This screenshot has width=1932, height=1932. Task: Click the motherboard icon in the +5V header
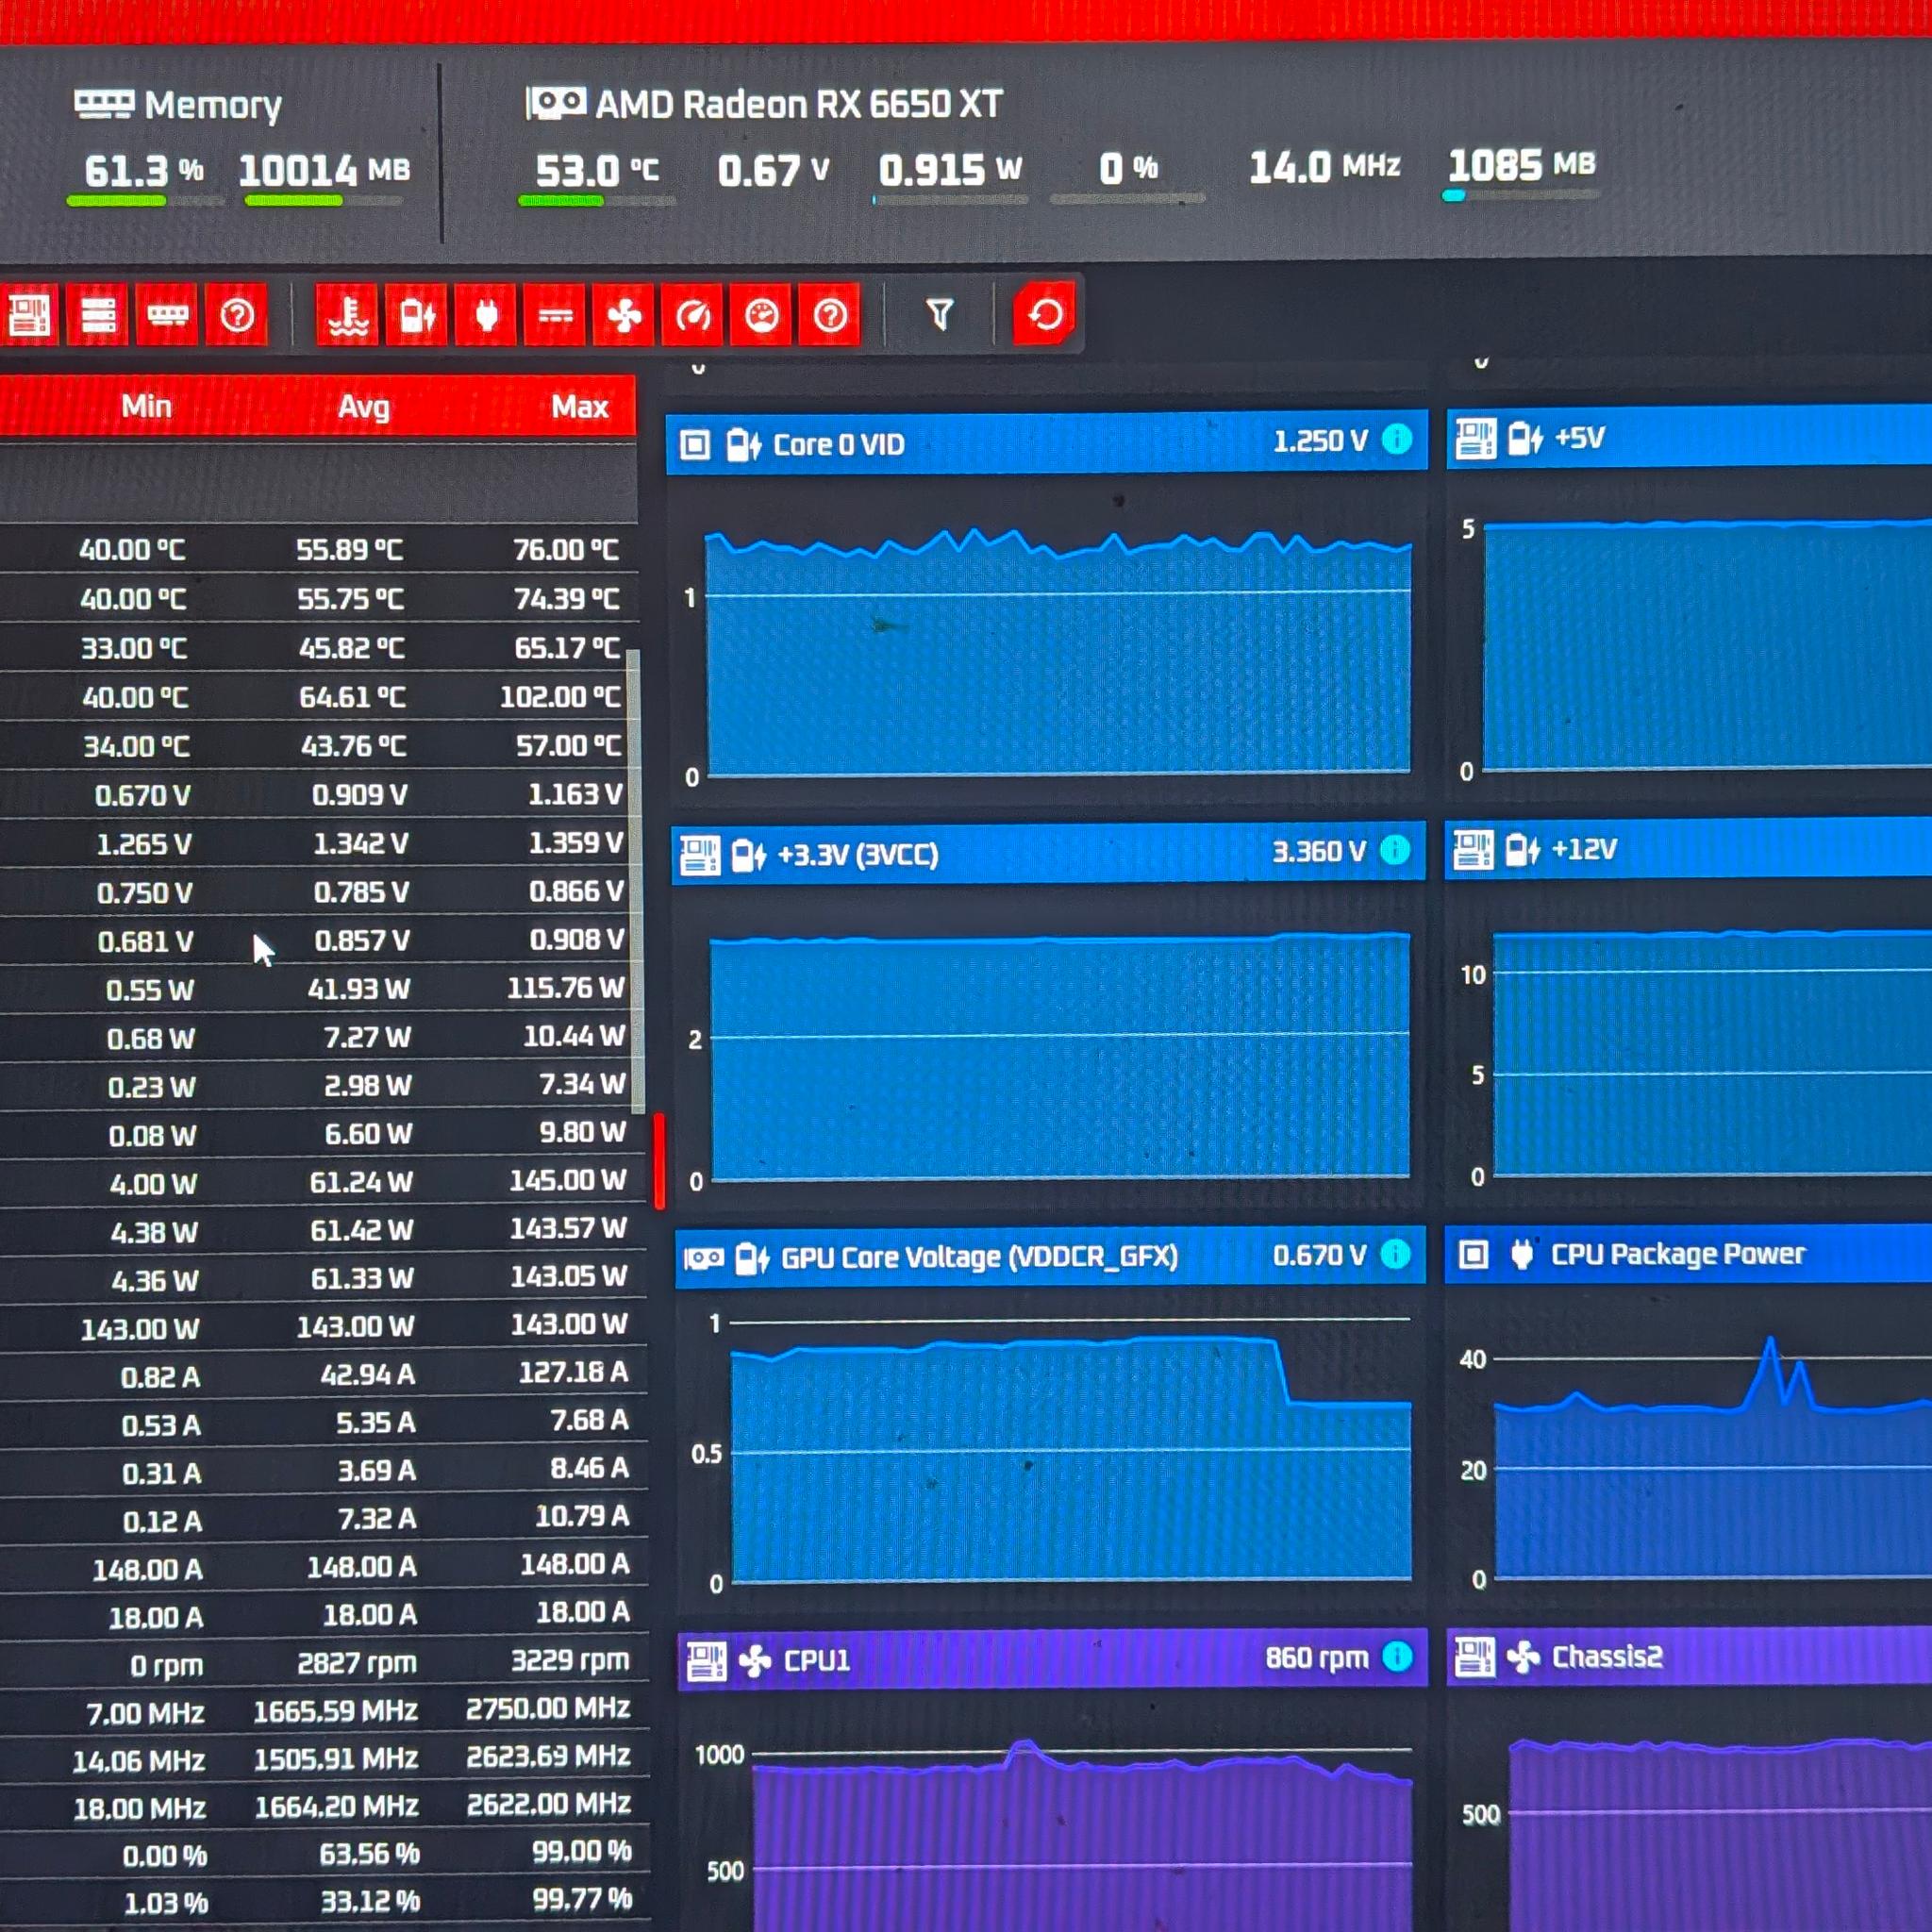coord(1474,438)
